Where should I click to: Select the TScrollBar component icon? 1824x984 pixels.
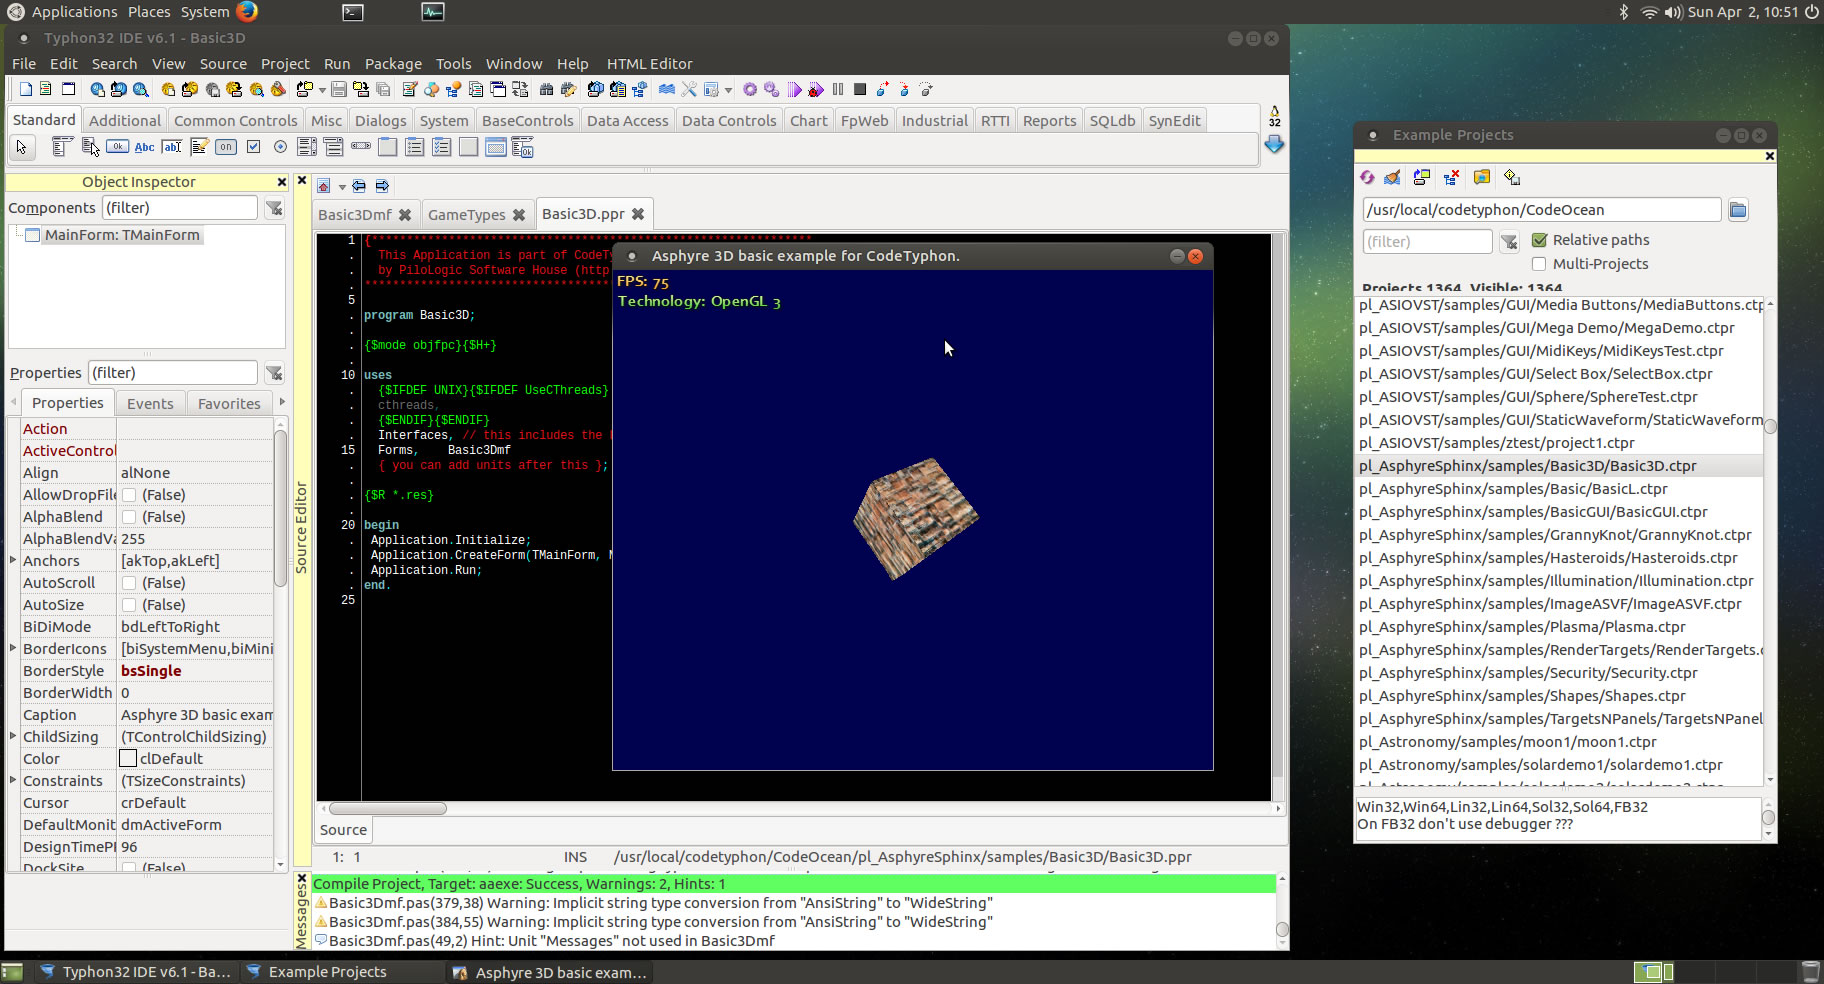[x=361, y=147]
